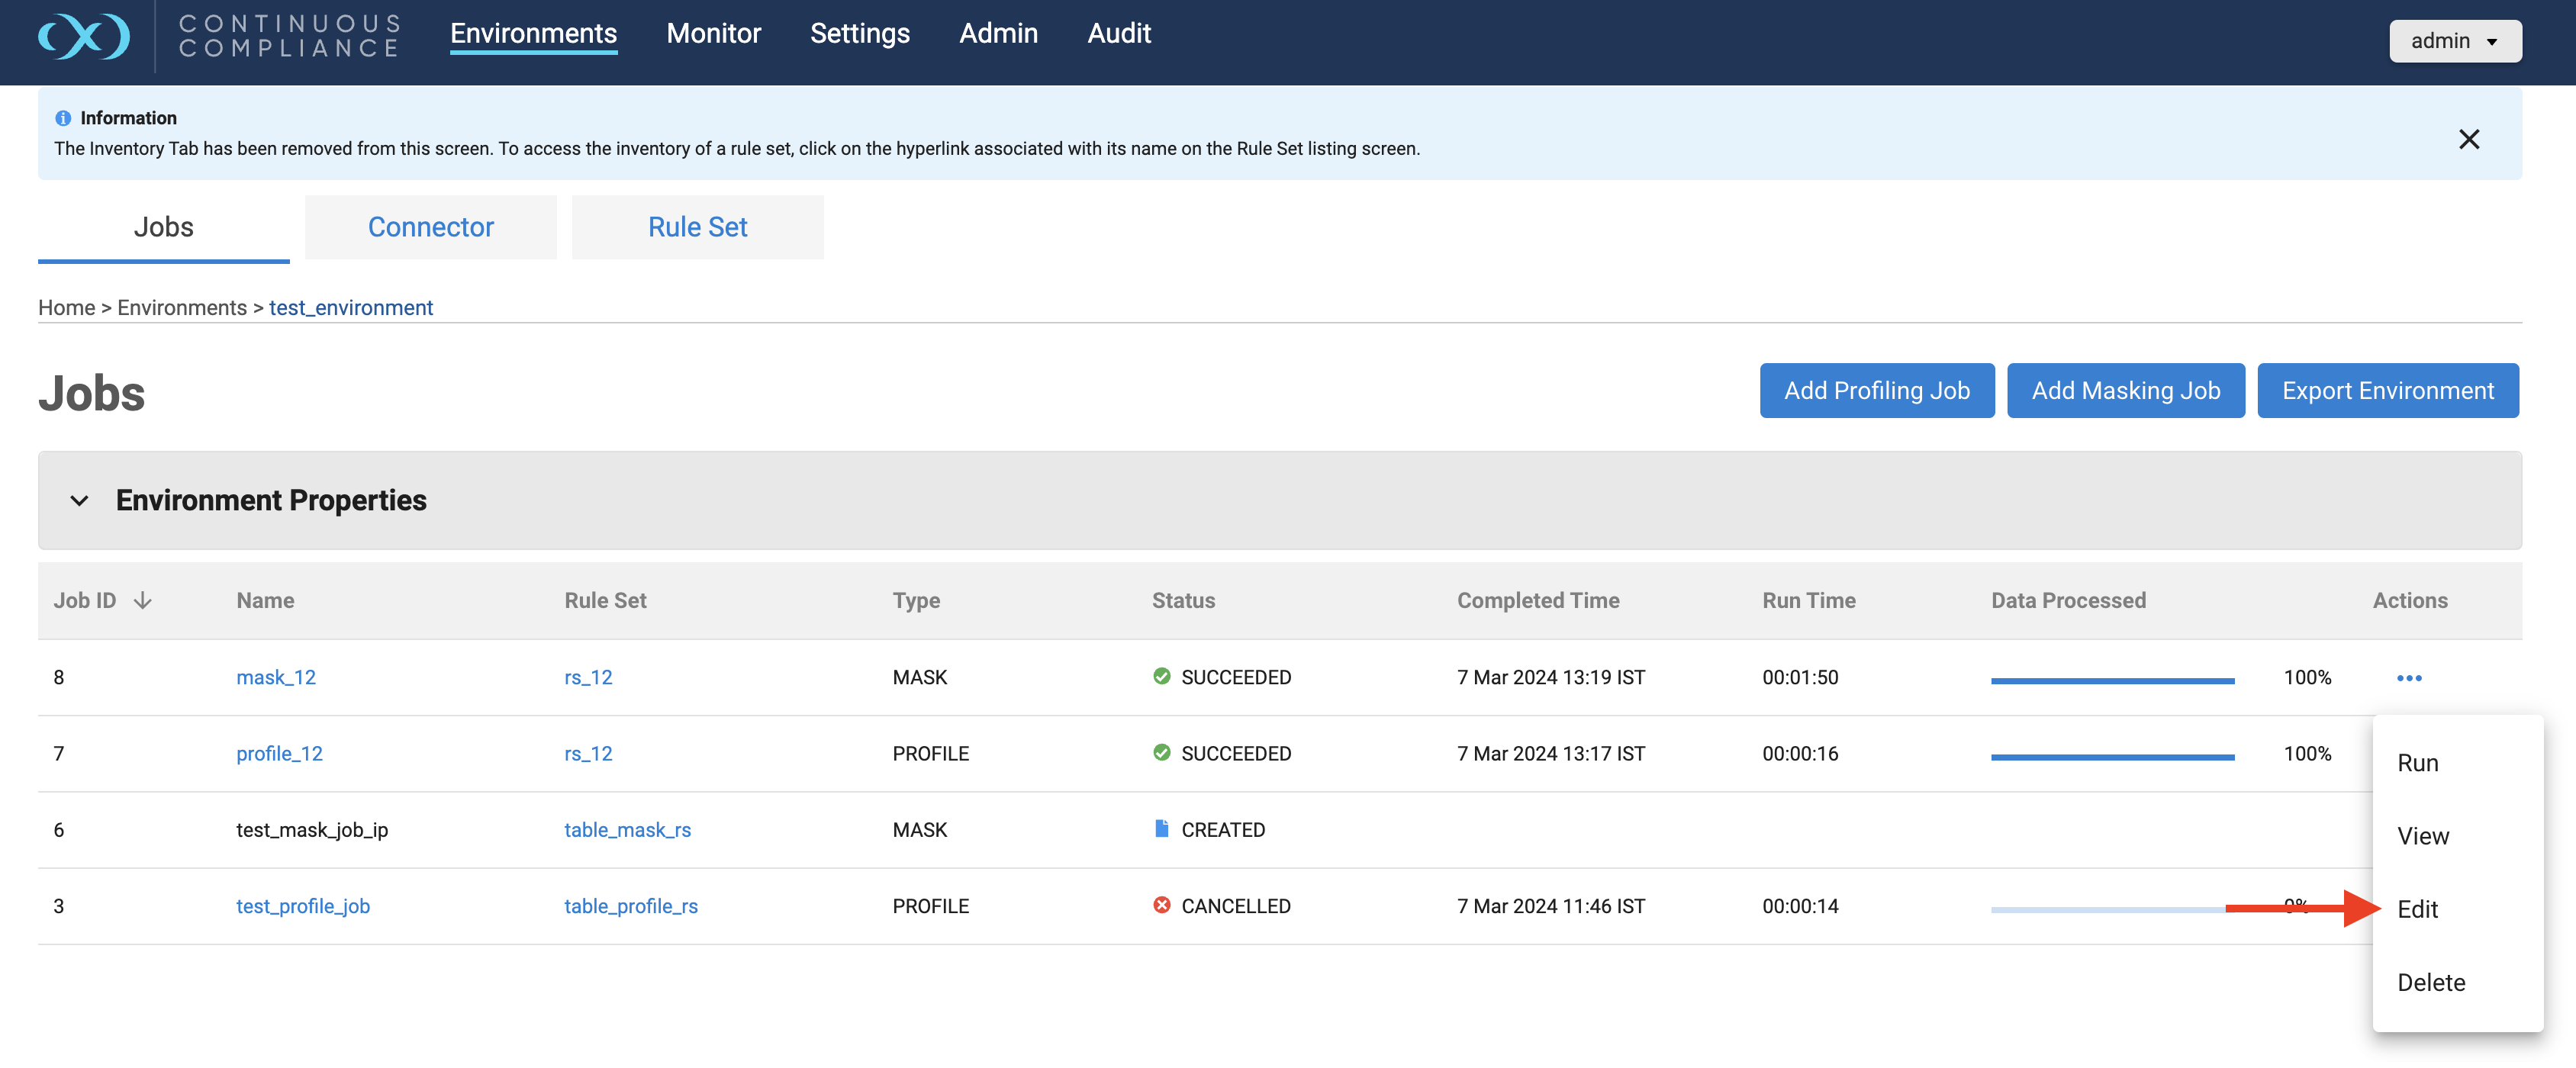The image size is (2576, 1068).
Task: Click the green SUCCEEDED icon for profile_12
Action: [x=1161, y=753]
